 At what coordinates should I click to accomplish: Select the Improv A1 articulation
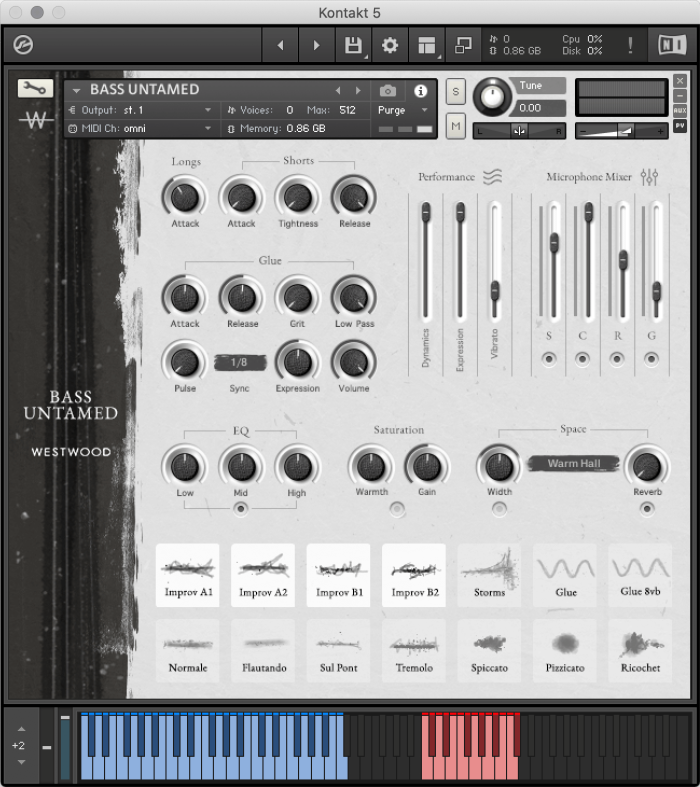click(188, 575)
